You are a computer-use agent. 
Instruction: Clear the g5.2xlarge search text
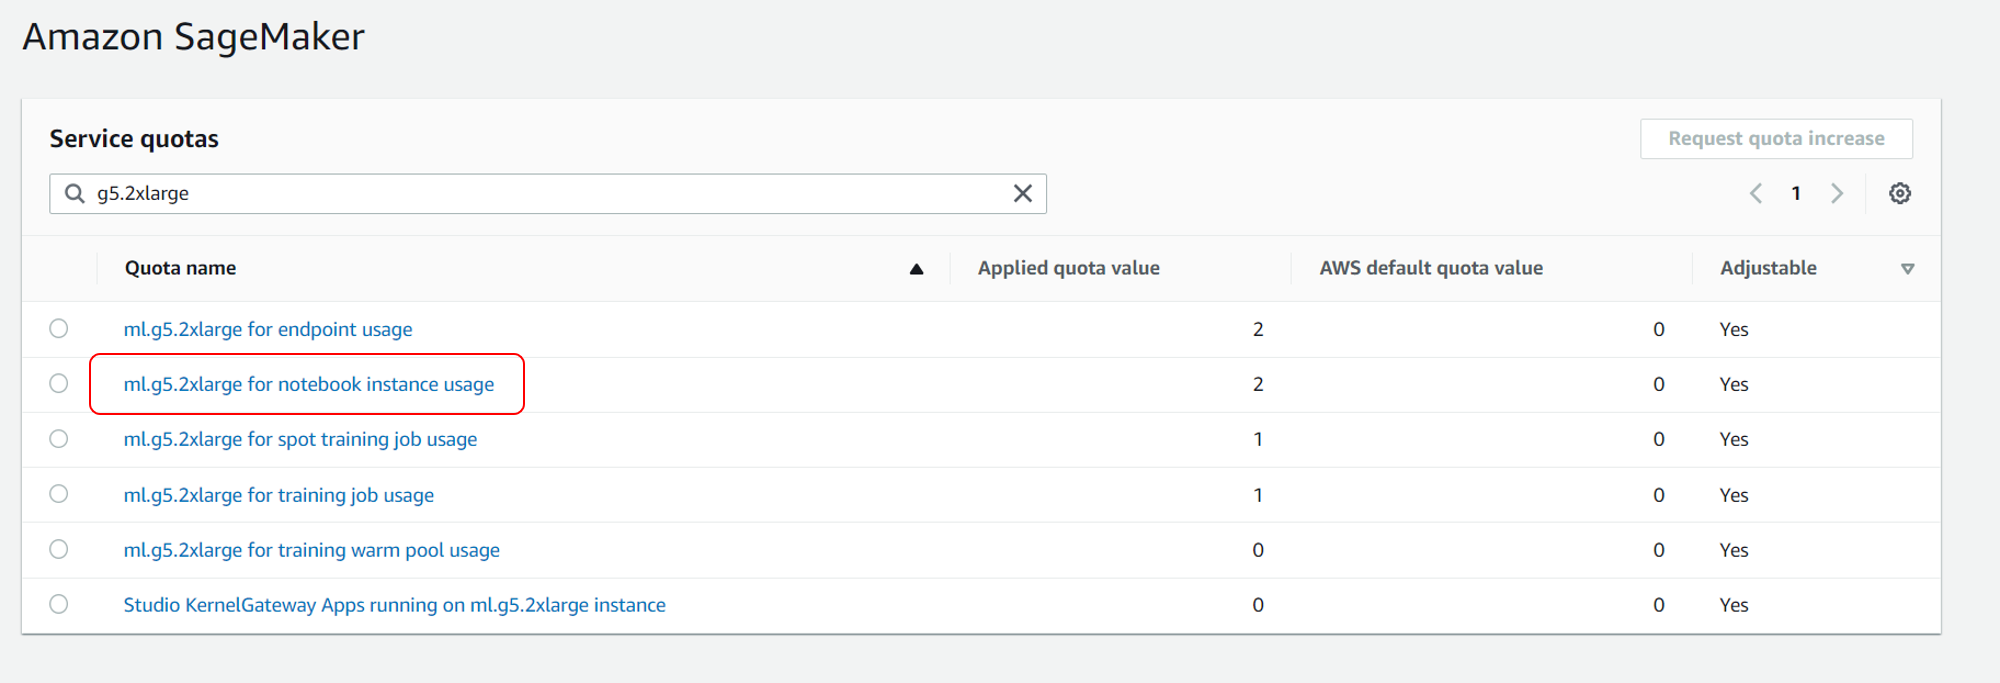pos(1022,193)
